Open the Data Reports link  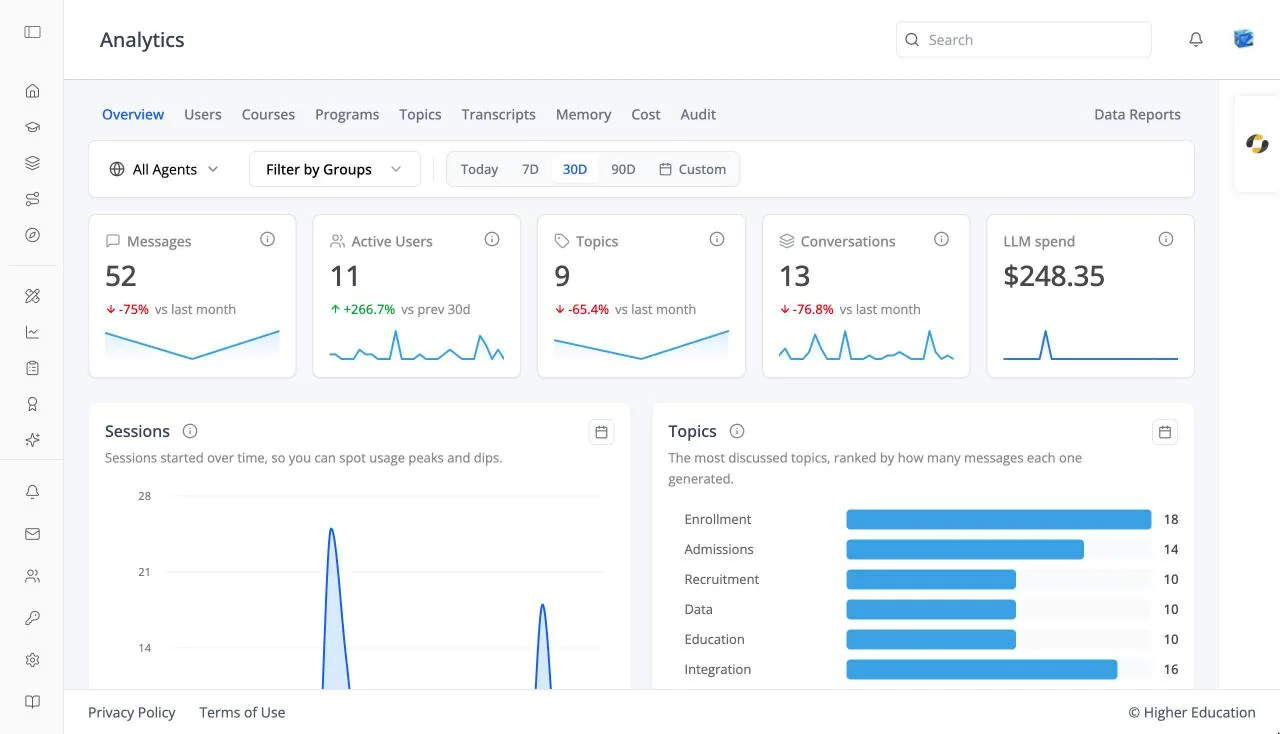tap(1137, 114)
